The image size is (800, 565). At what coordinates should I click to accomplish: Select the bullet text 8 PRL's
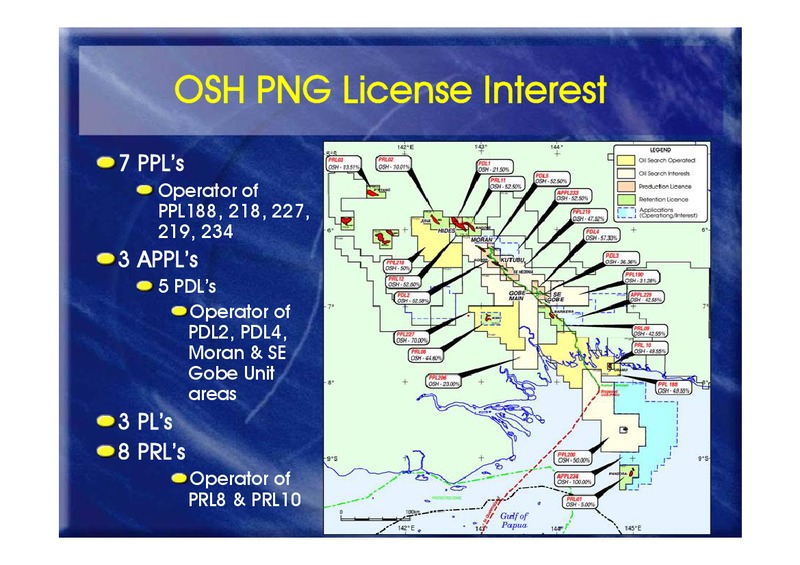tap(152, 452)
